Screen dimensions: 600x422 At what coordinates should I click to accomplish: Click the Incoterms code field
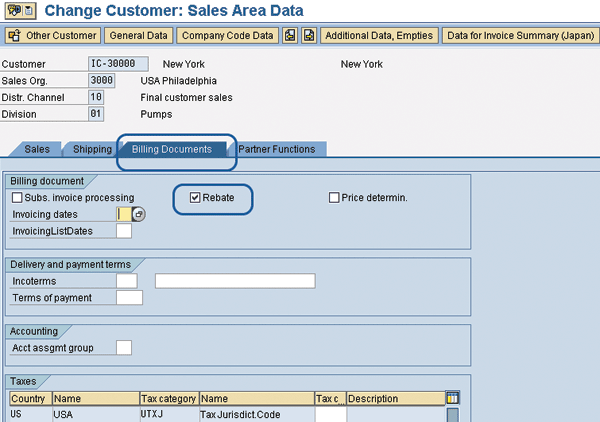(127, 281)
